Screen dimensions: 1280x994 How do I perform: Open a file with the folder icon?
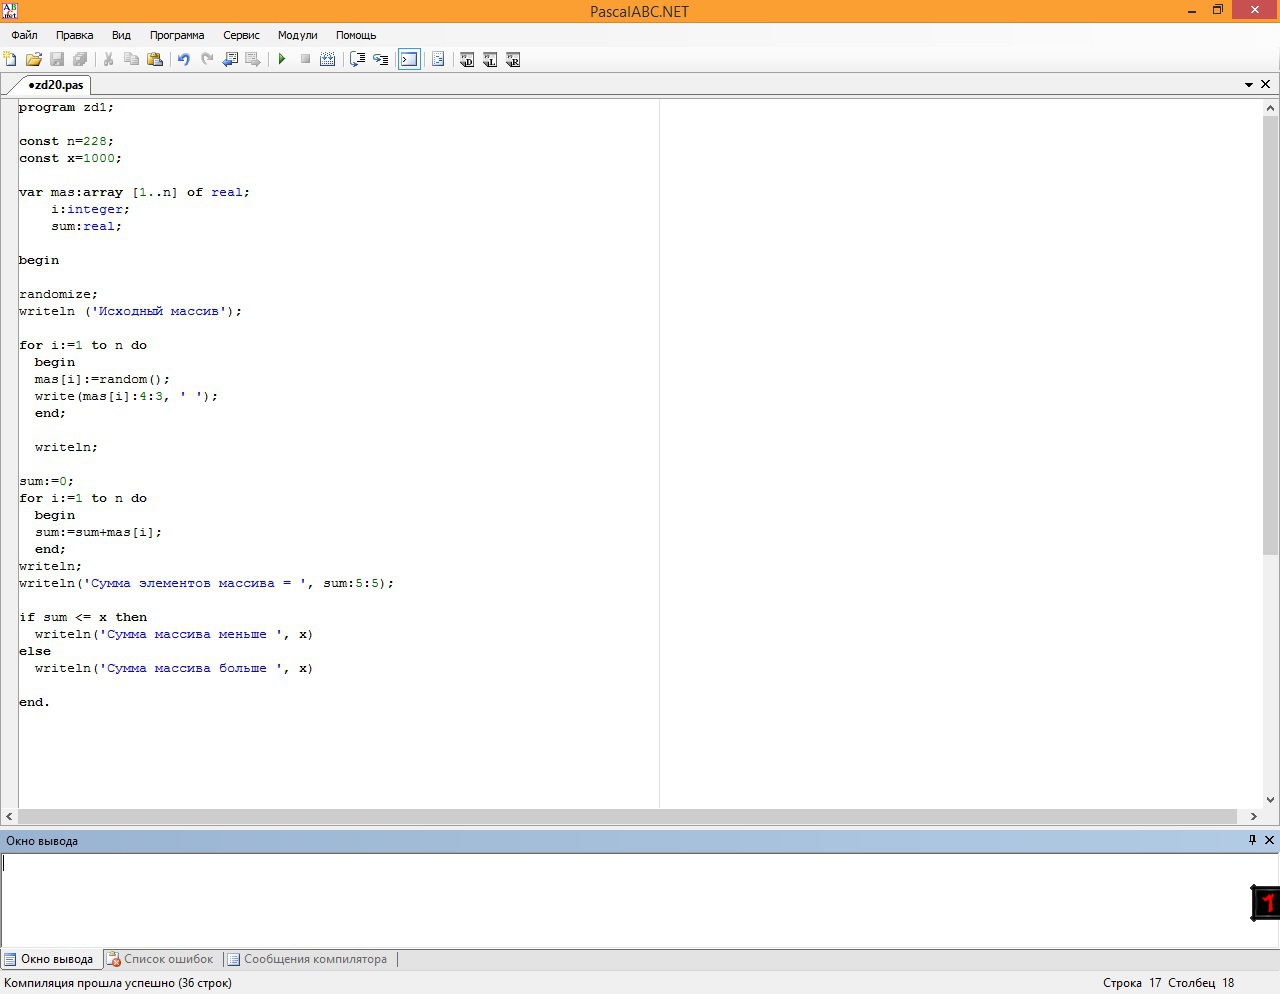click(33, 60)
